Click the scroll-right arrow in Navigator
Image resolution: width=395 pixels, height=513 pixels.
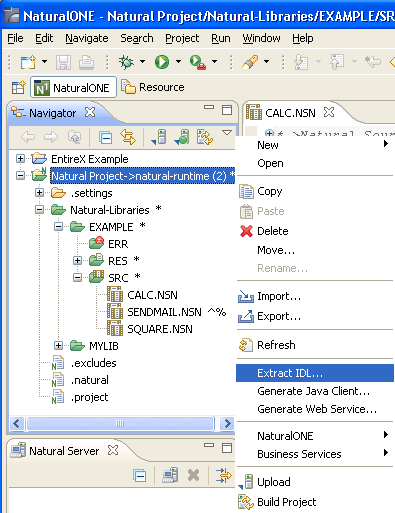click(x=228, y=423)
